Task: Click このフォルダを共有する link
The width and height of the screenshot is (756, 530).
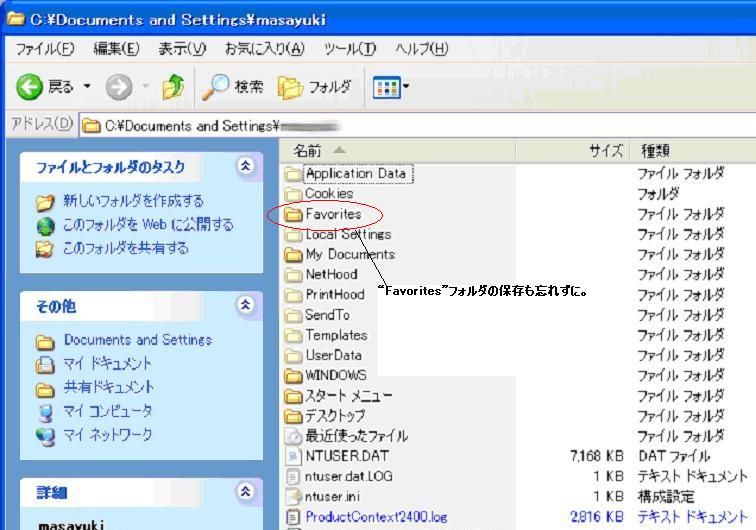Action: [x=125, y=248]
